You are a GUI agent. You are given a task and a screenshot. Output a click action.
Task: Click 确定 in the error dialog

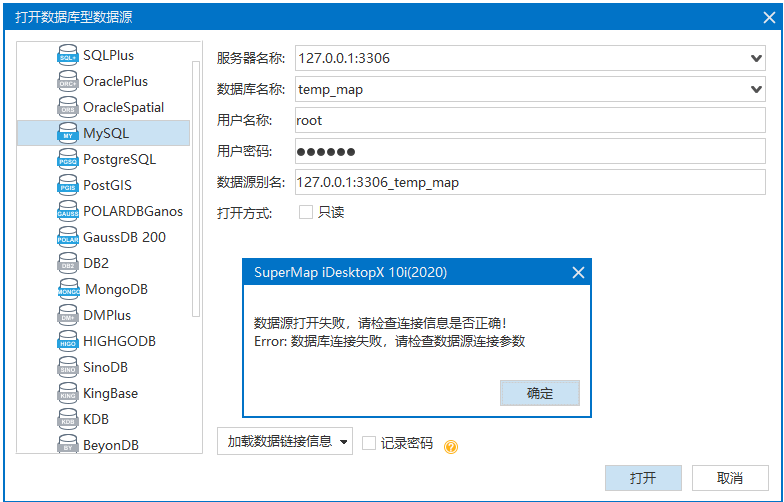click(x=540, y=393)
